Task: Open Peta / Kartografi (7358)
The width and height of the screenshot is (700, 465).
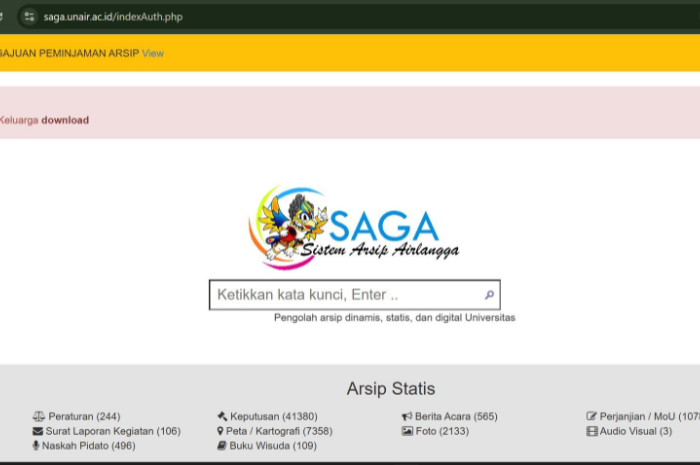Action: click(x=279, y=431)
